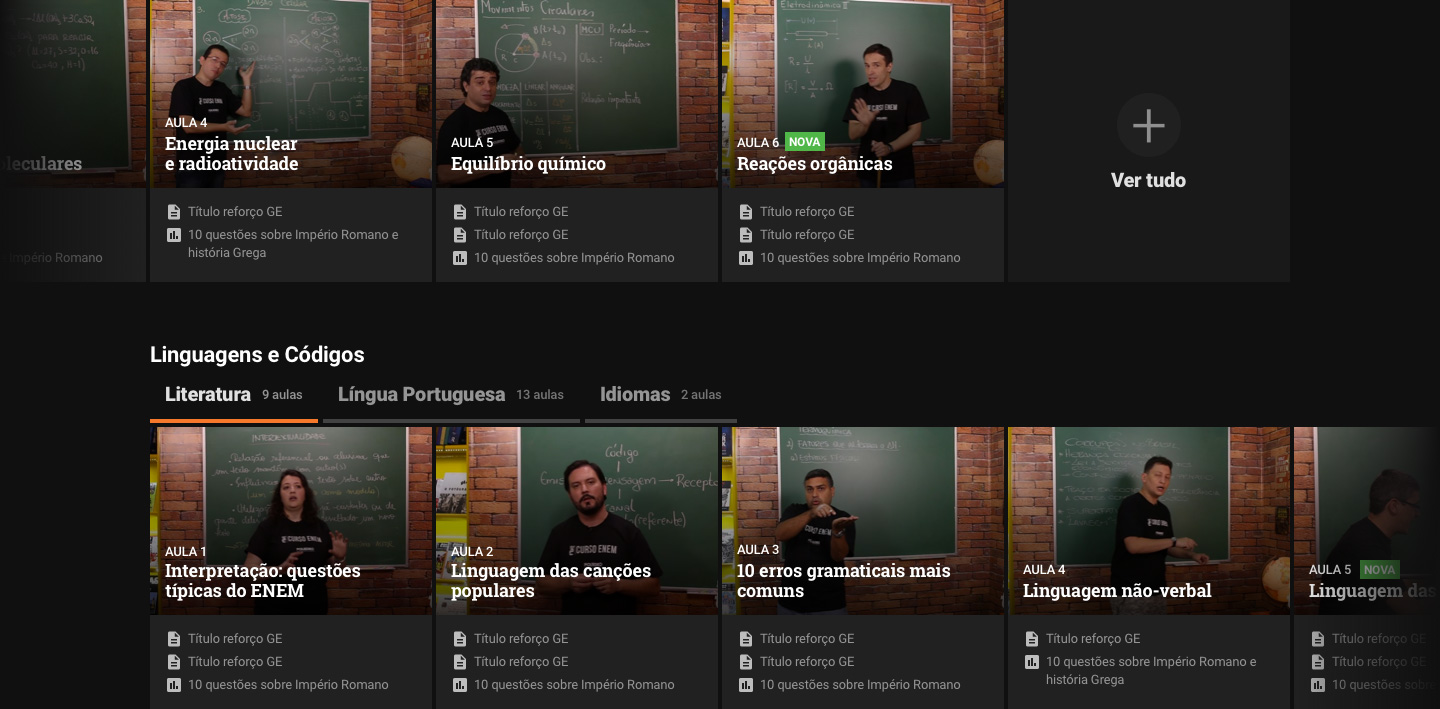Open Interpretação: questões típicas do ENEM thumbnail
Image resolution: width=1440 pixels, height=709 pixels.
pyautogui.click(x=291, y=521)
